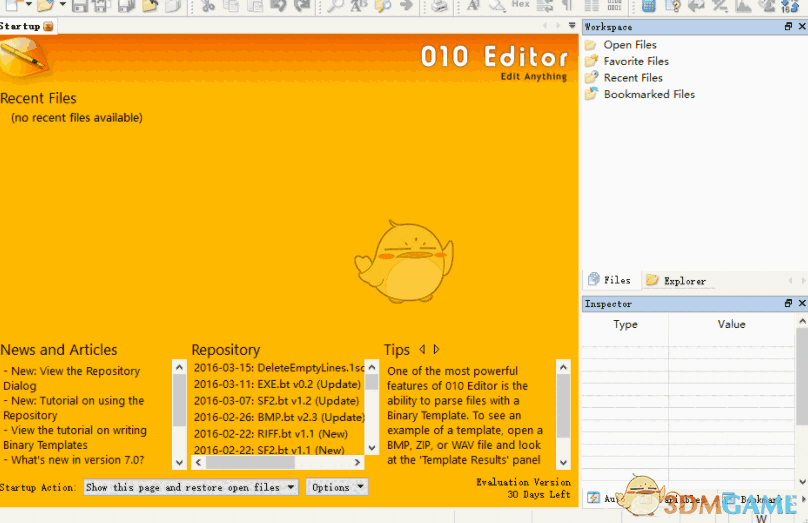Screen dimensions: 808x523
Task: Click the Find magnifying glass icon
Action: click(x=335, y=6)
